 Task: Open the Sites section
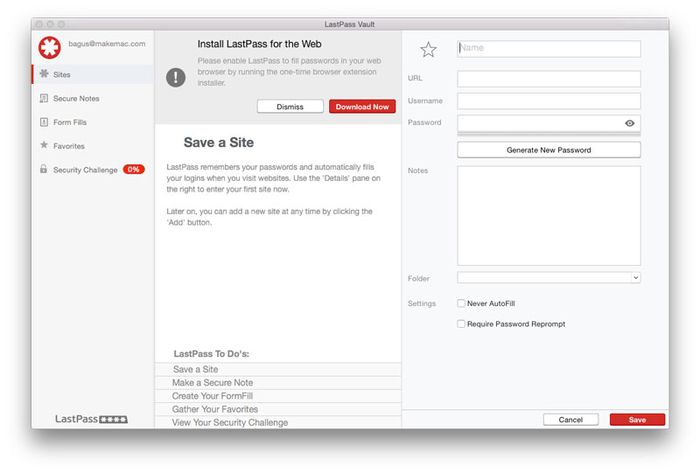(93, 75)
